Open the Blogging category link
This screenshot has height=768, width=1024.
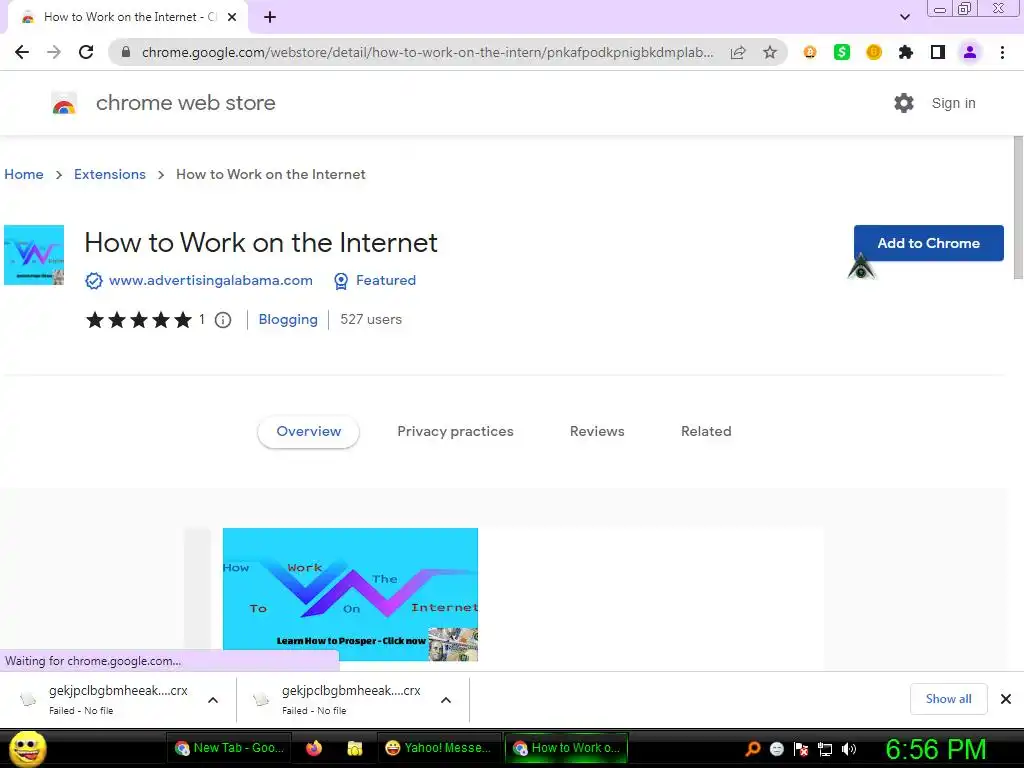pos(288,319)
